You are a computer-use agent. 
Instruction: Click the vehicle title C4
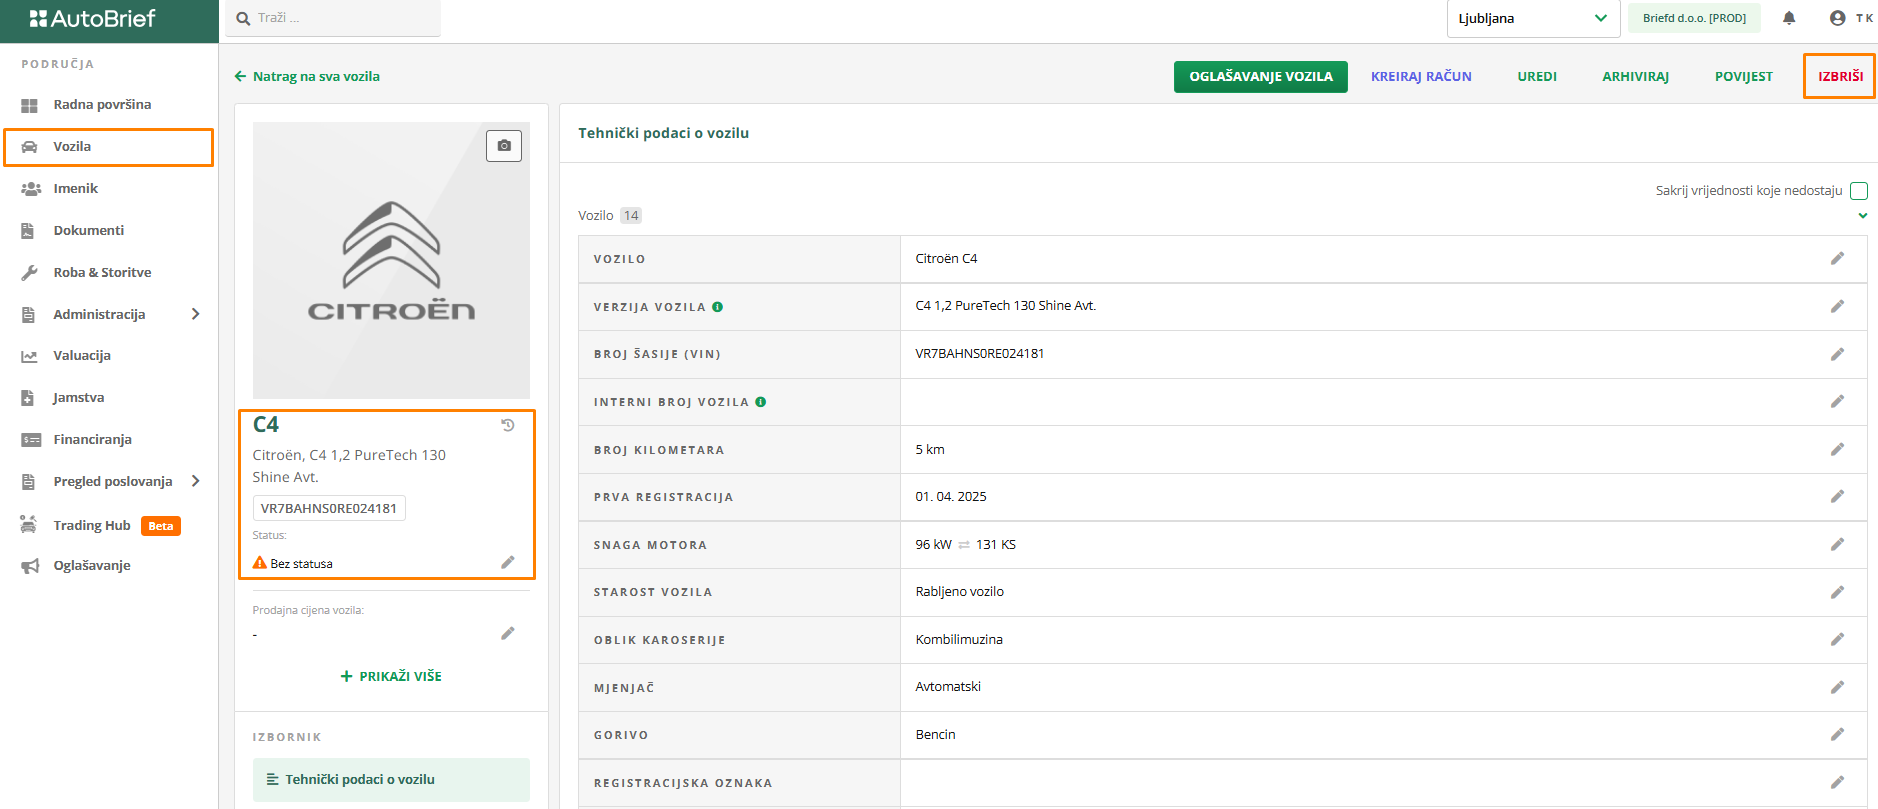point(266,425)
